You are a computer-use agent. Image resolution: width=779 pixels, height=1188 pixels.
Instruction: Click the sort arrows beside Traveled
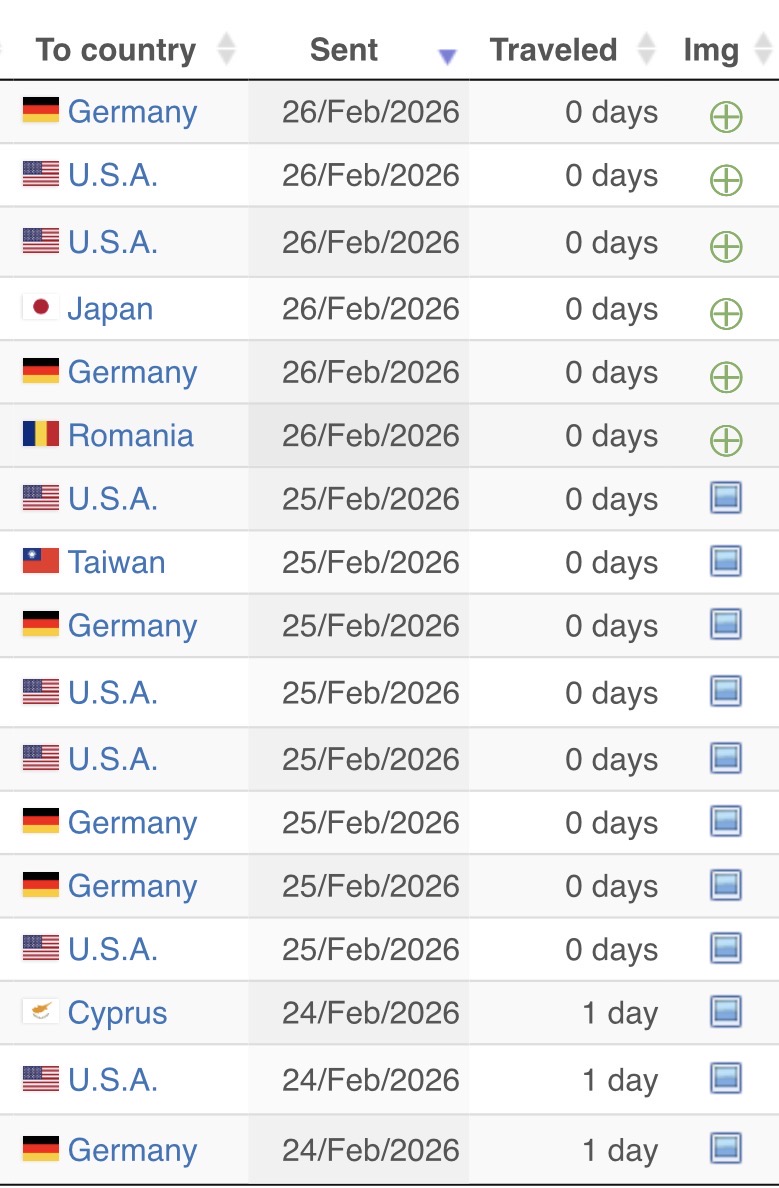[647, 49]
